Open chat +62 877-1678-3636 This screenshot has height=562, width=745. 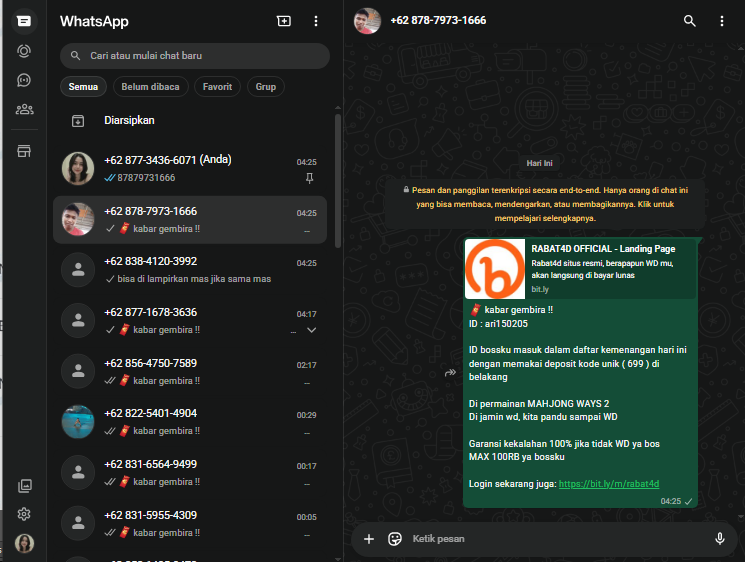[190, 321]
